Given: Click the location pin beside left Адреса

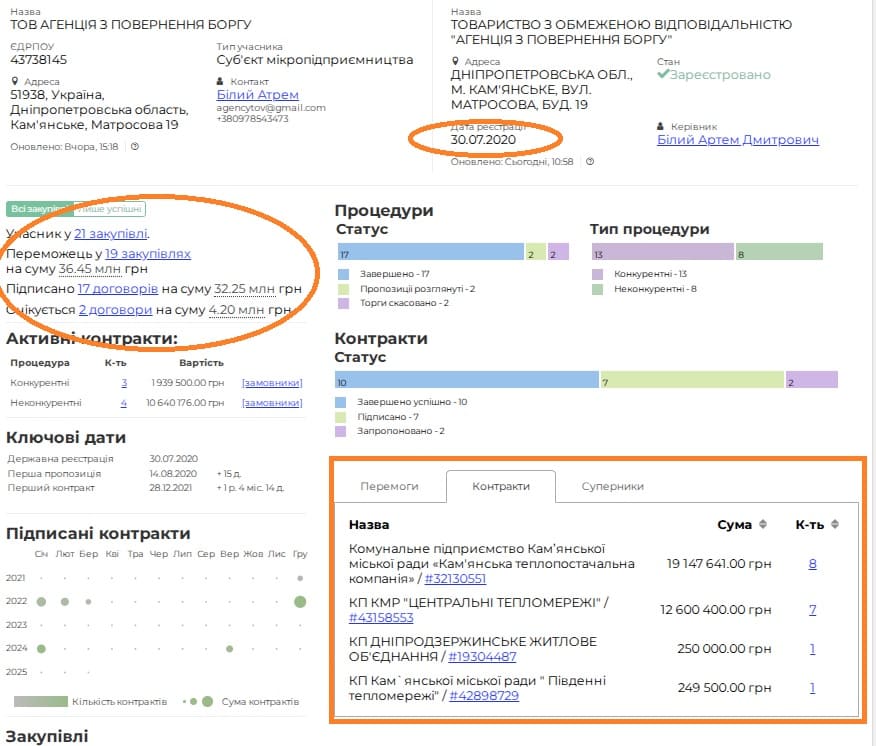Looking at the screenshot, I should [15, 81].
